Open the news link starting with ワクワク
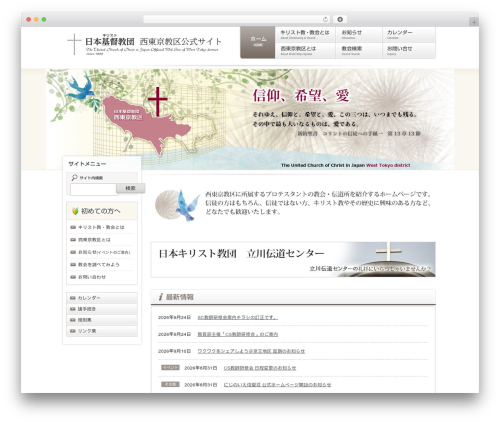 (251, 351)
